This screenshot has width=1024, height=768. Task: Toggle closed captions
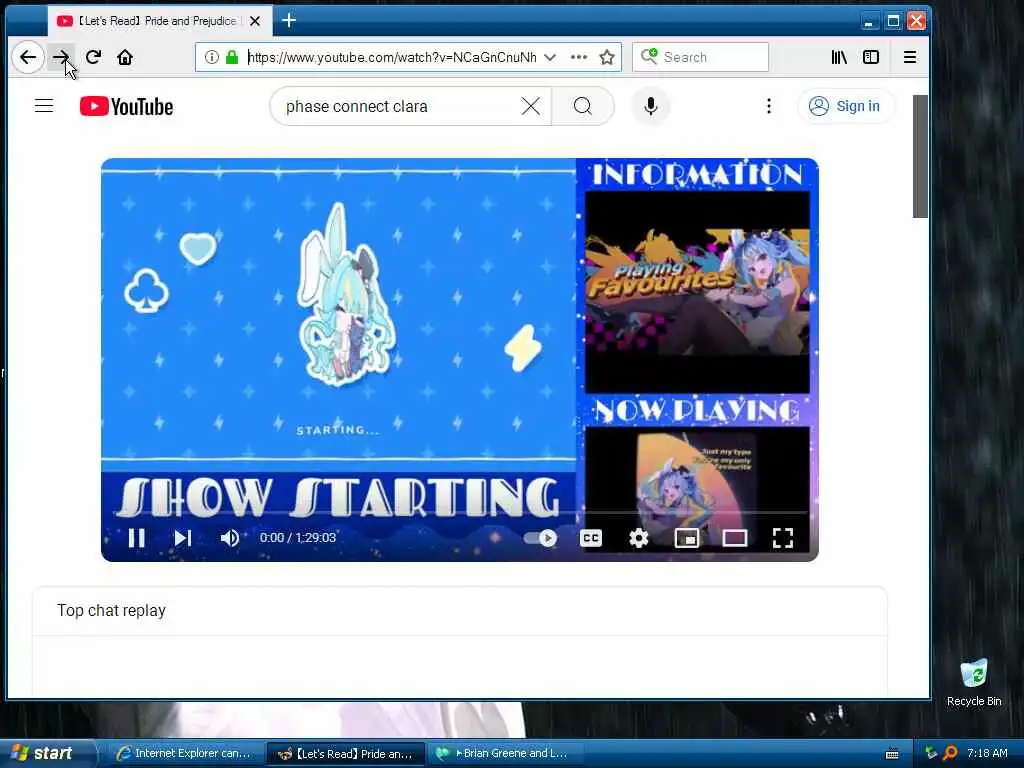[590, 537]
